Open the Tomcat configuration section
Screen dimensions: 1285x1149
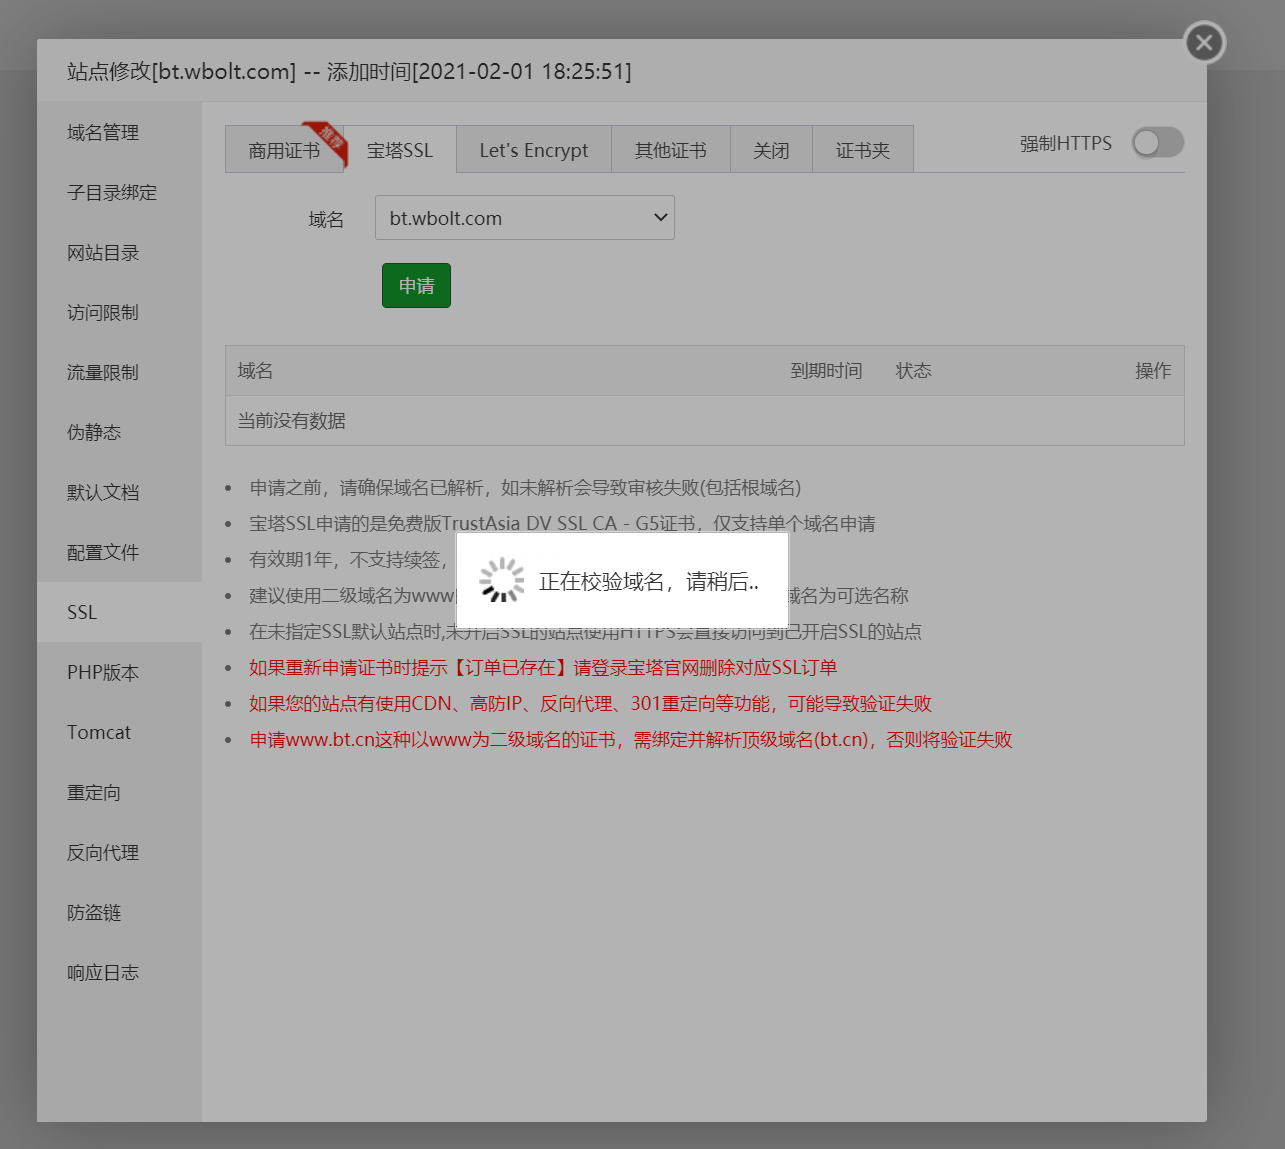99,732
